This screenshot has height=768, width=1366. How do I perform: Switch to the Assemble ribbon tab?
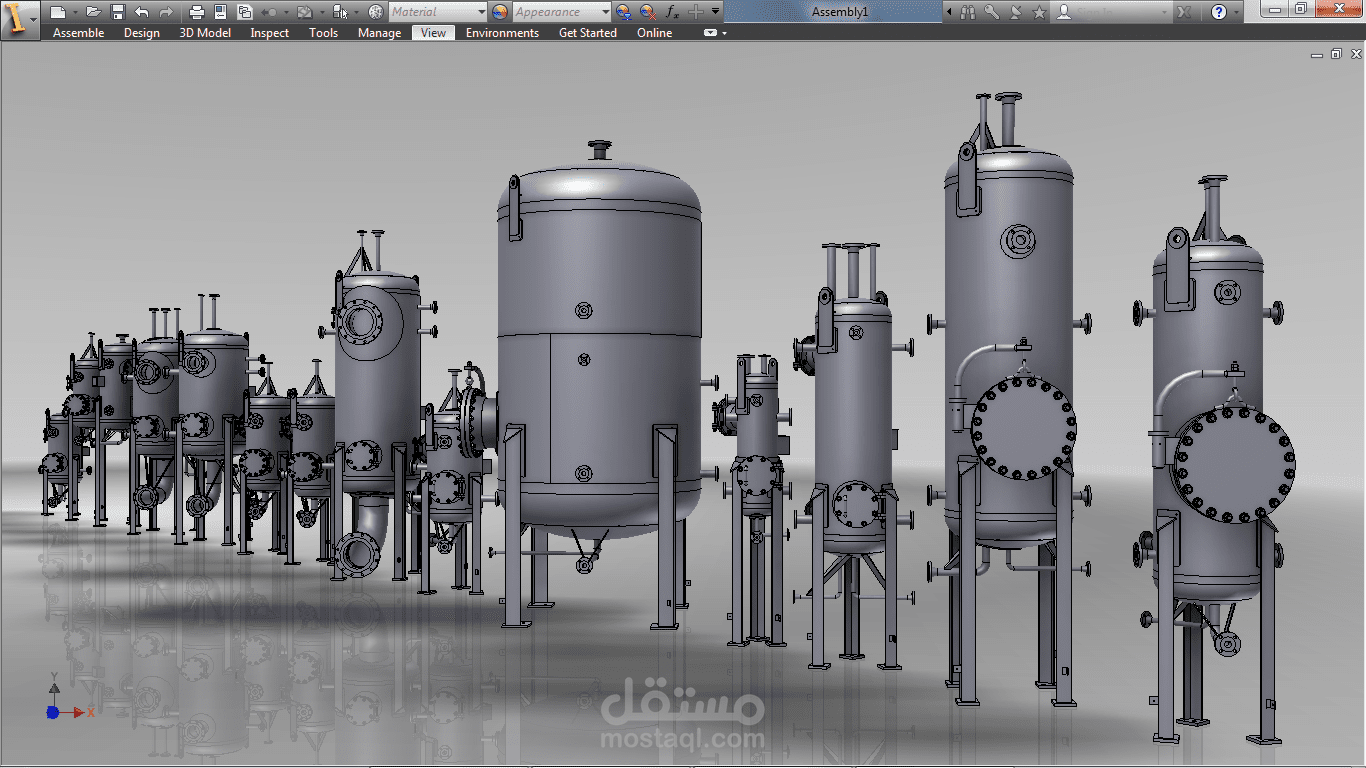coord(78,33)
